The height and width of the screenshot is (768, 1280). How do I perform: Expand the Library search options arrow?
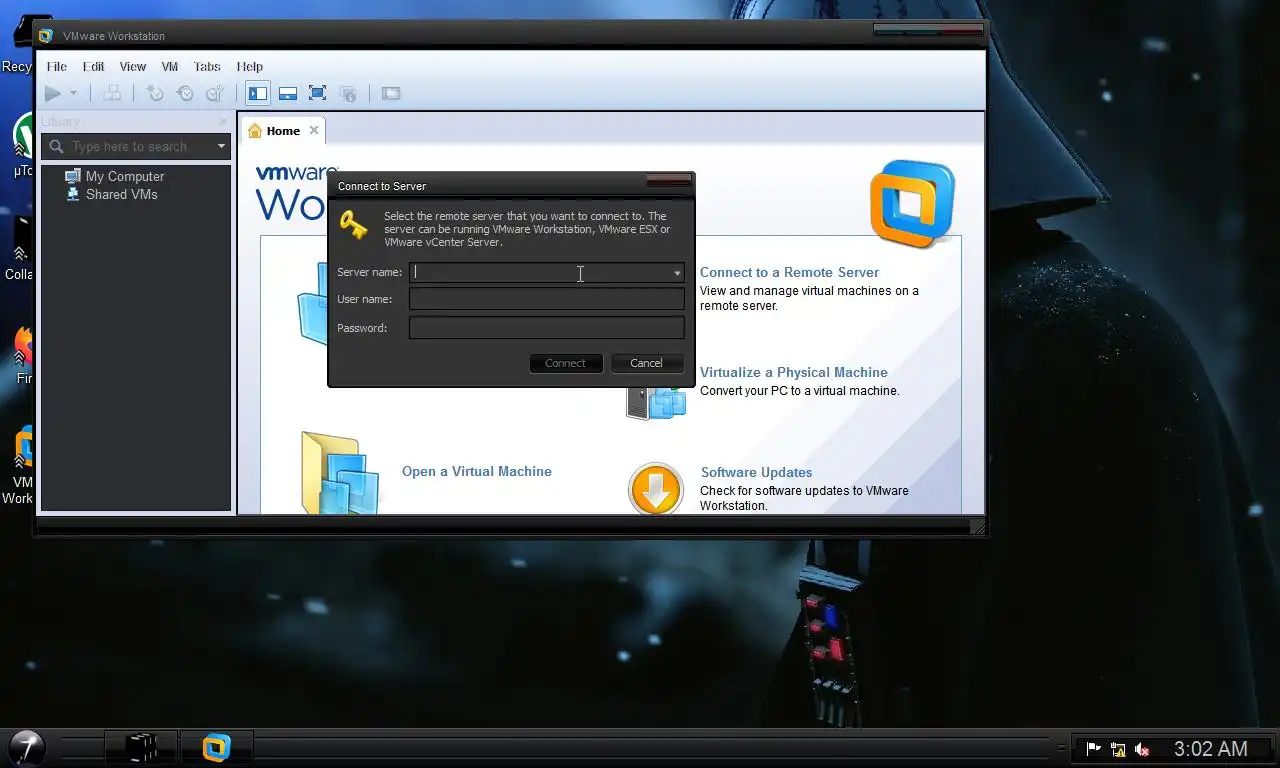coord(222,146)
